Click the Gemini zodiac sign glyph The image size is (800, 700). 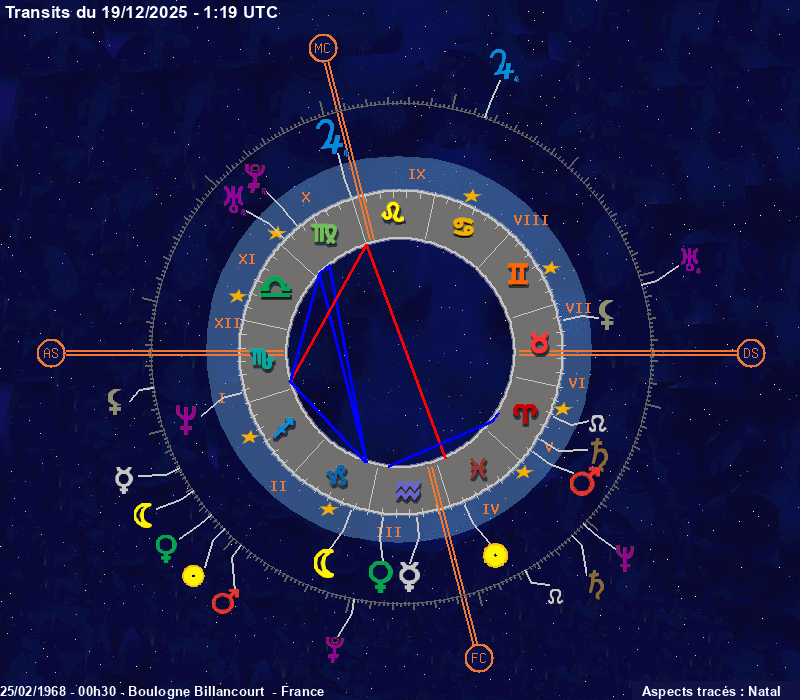517,274
